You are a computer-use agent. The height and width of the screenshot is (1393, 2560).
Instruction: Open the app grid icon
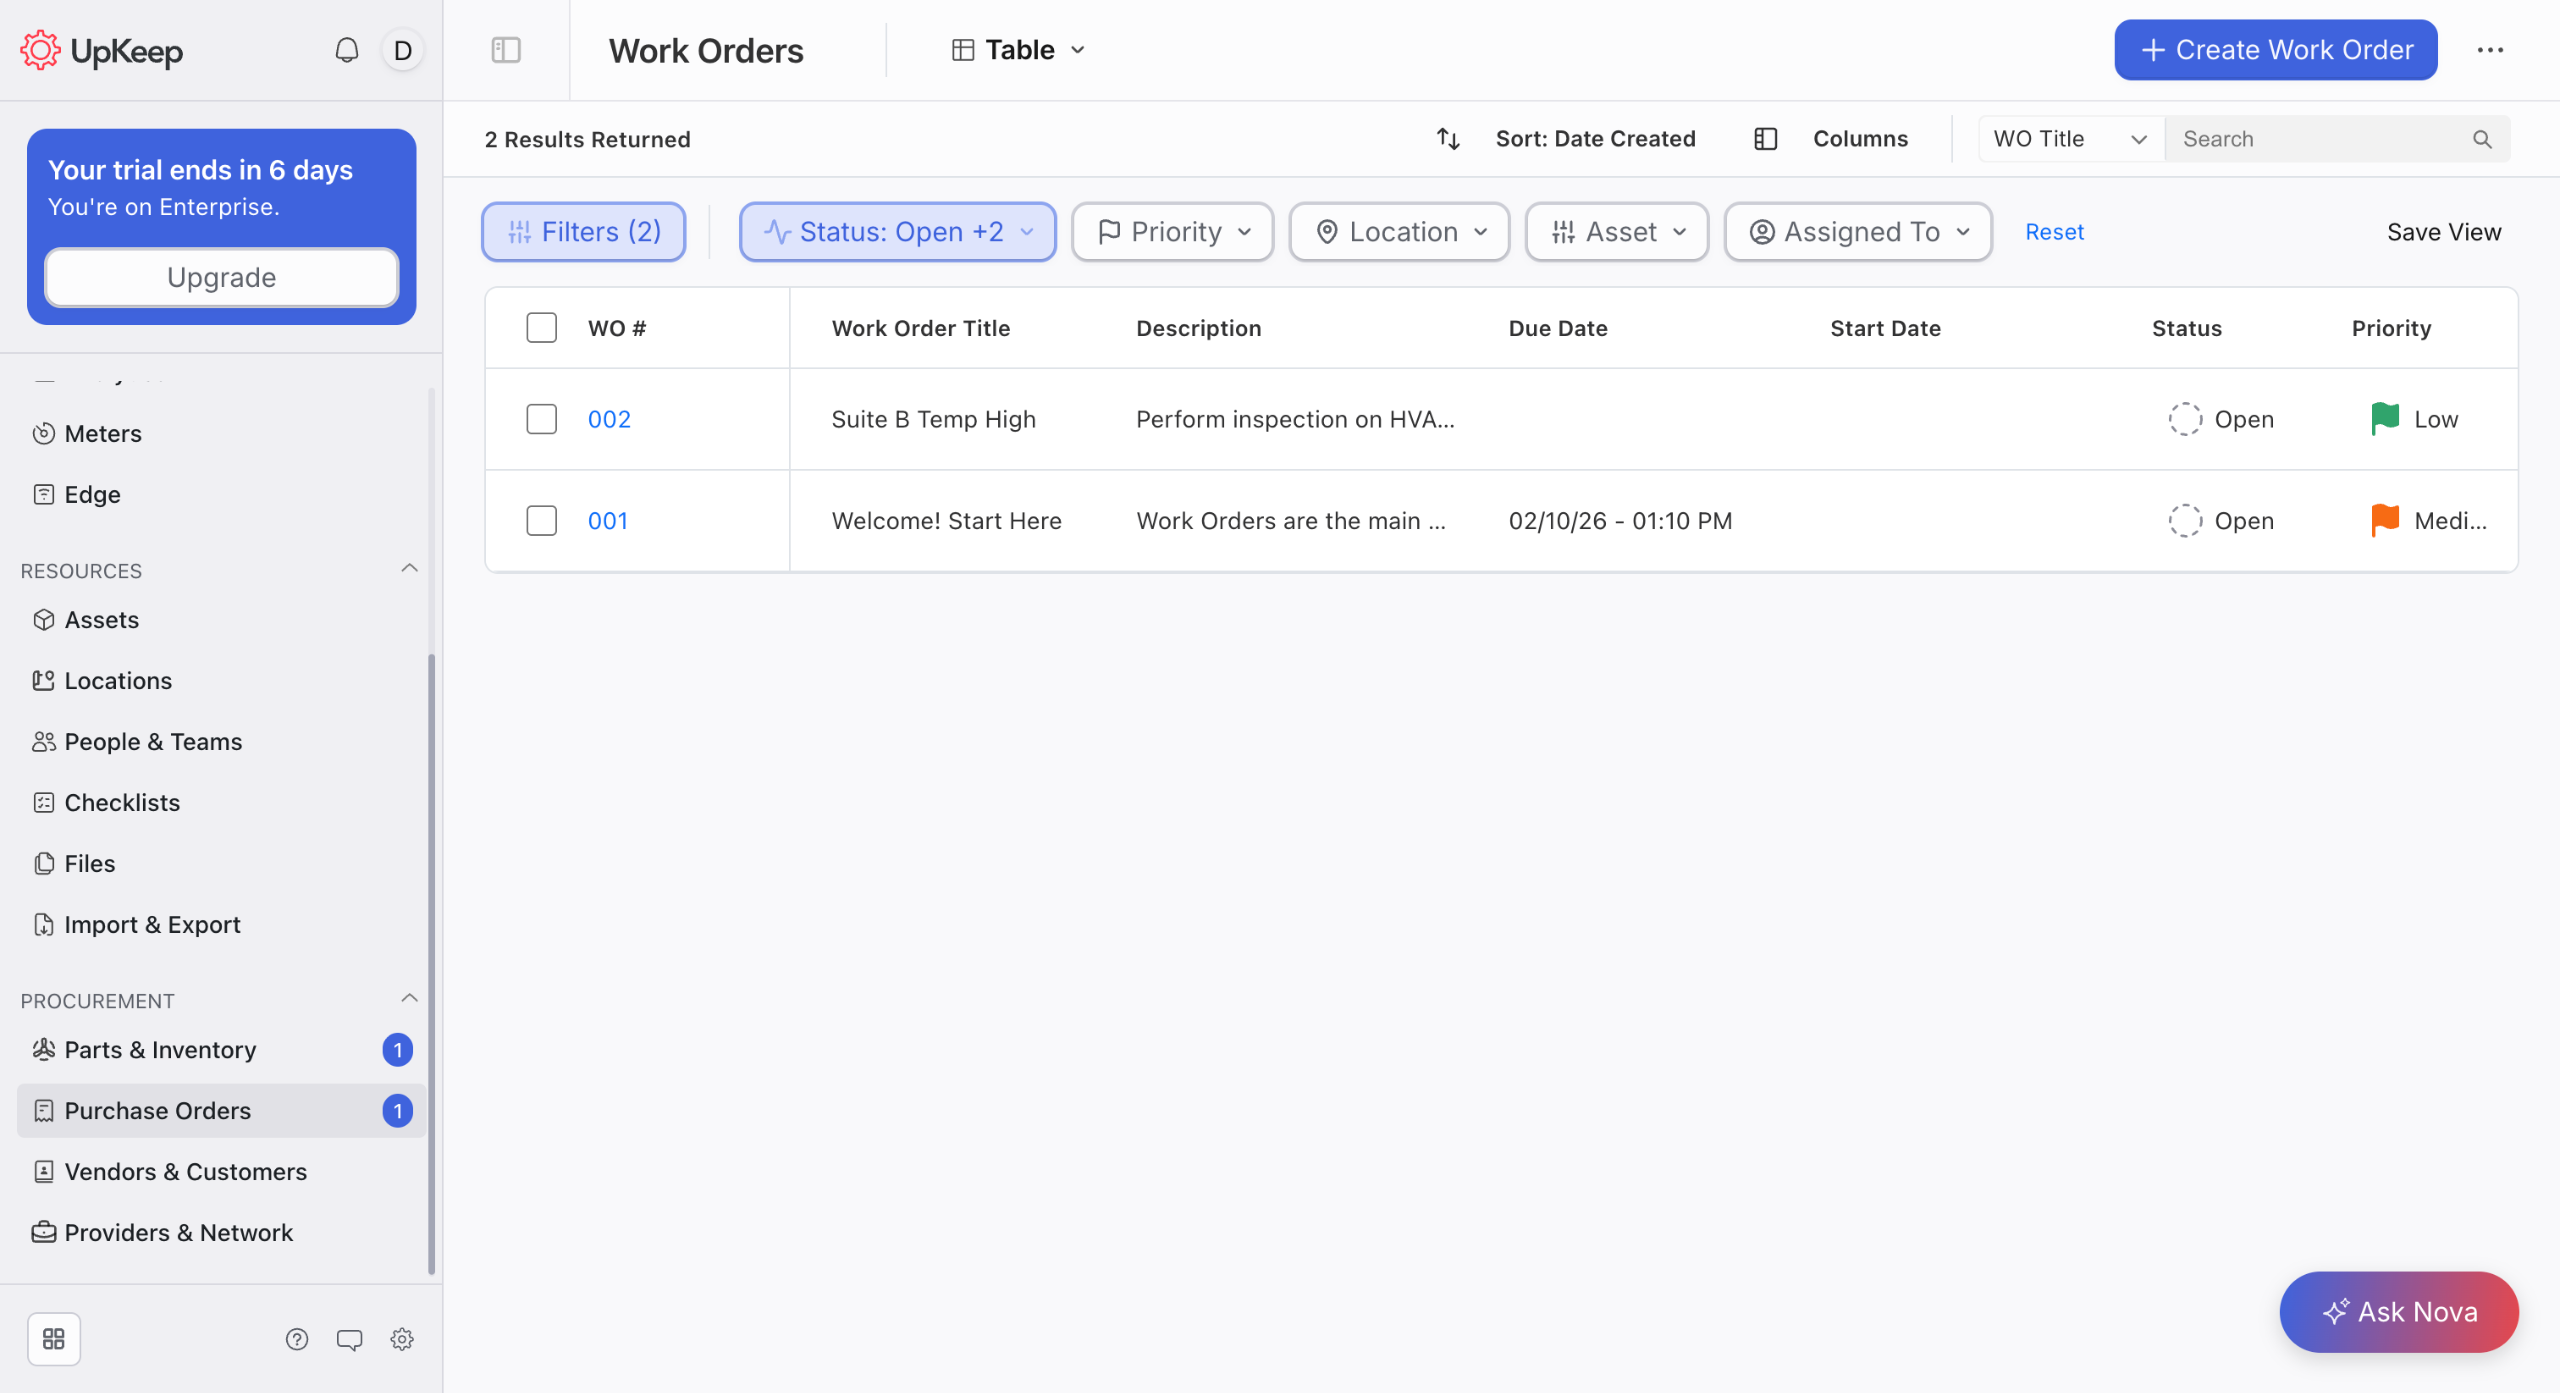(x=54, y=1339)
